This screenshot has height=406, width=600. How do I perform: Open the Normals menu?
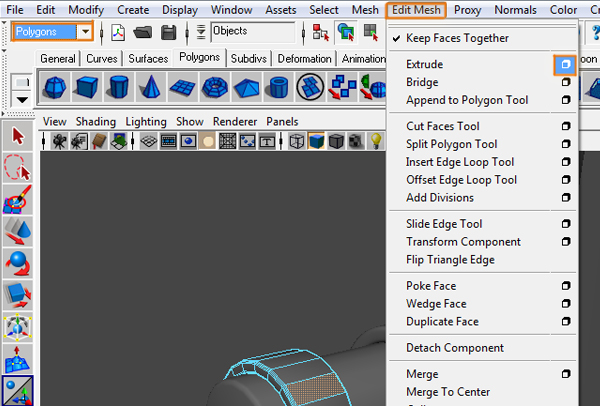[x=515, y=10]
